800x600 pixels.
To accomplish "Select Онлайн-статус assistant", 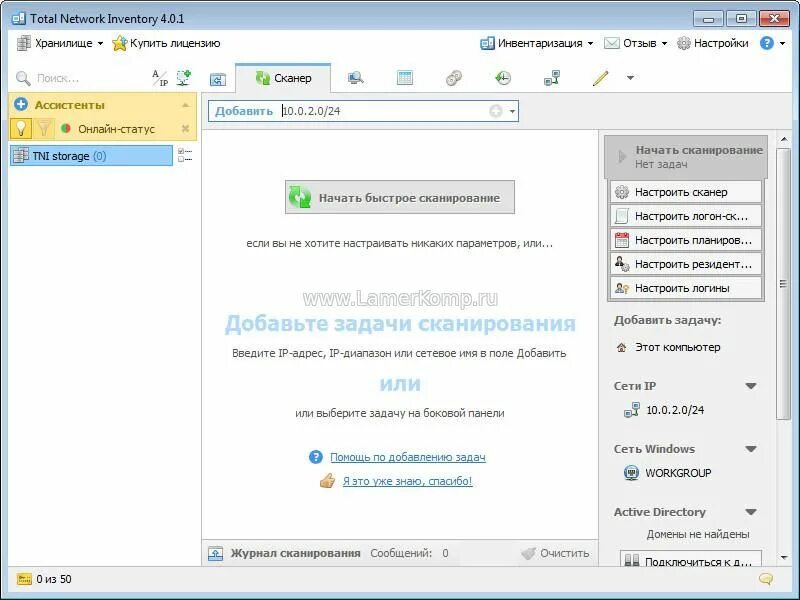I will tap(108, 129).
